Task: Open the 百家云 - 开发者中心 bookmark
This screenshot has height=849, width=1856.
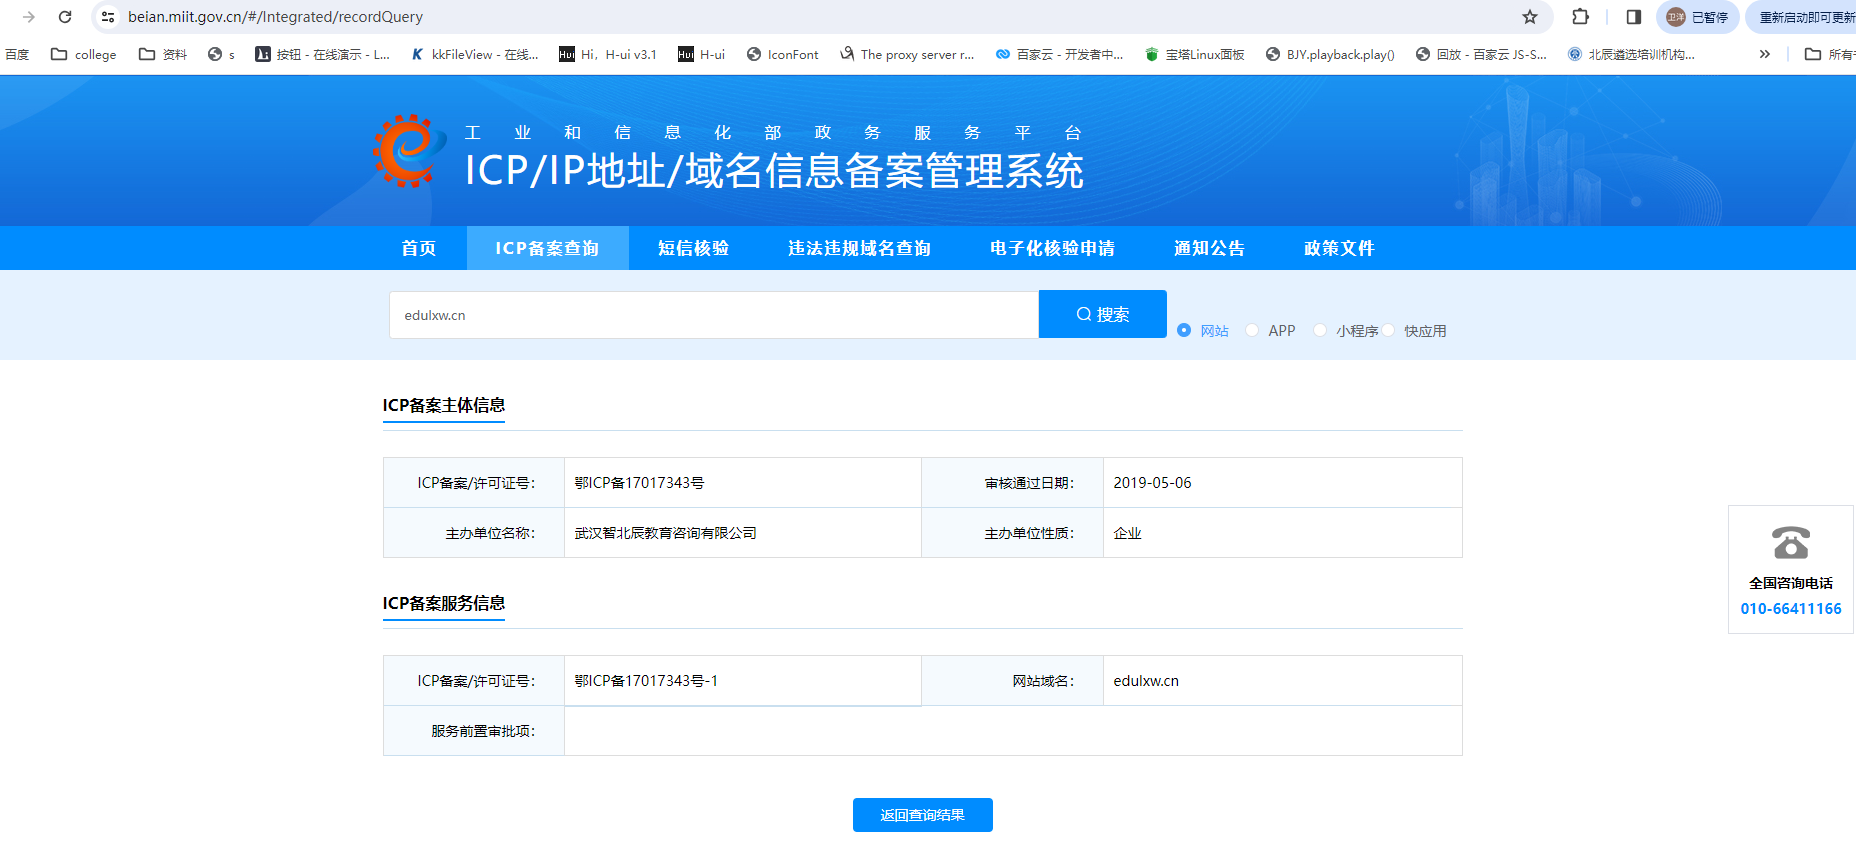Action: (1059, 55)
